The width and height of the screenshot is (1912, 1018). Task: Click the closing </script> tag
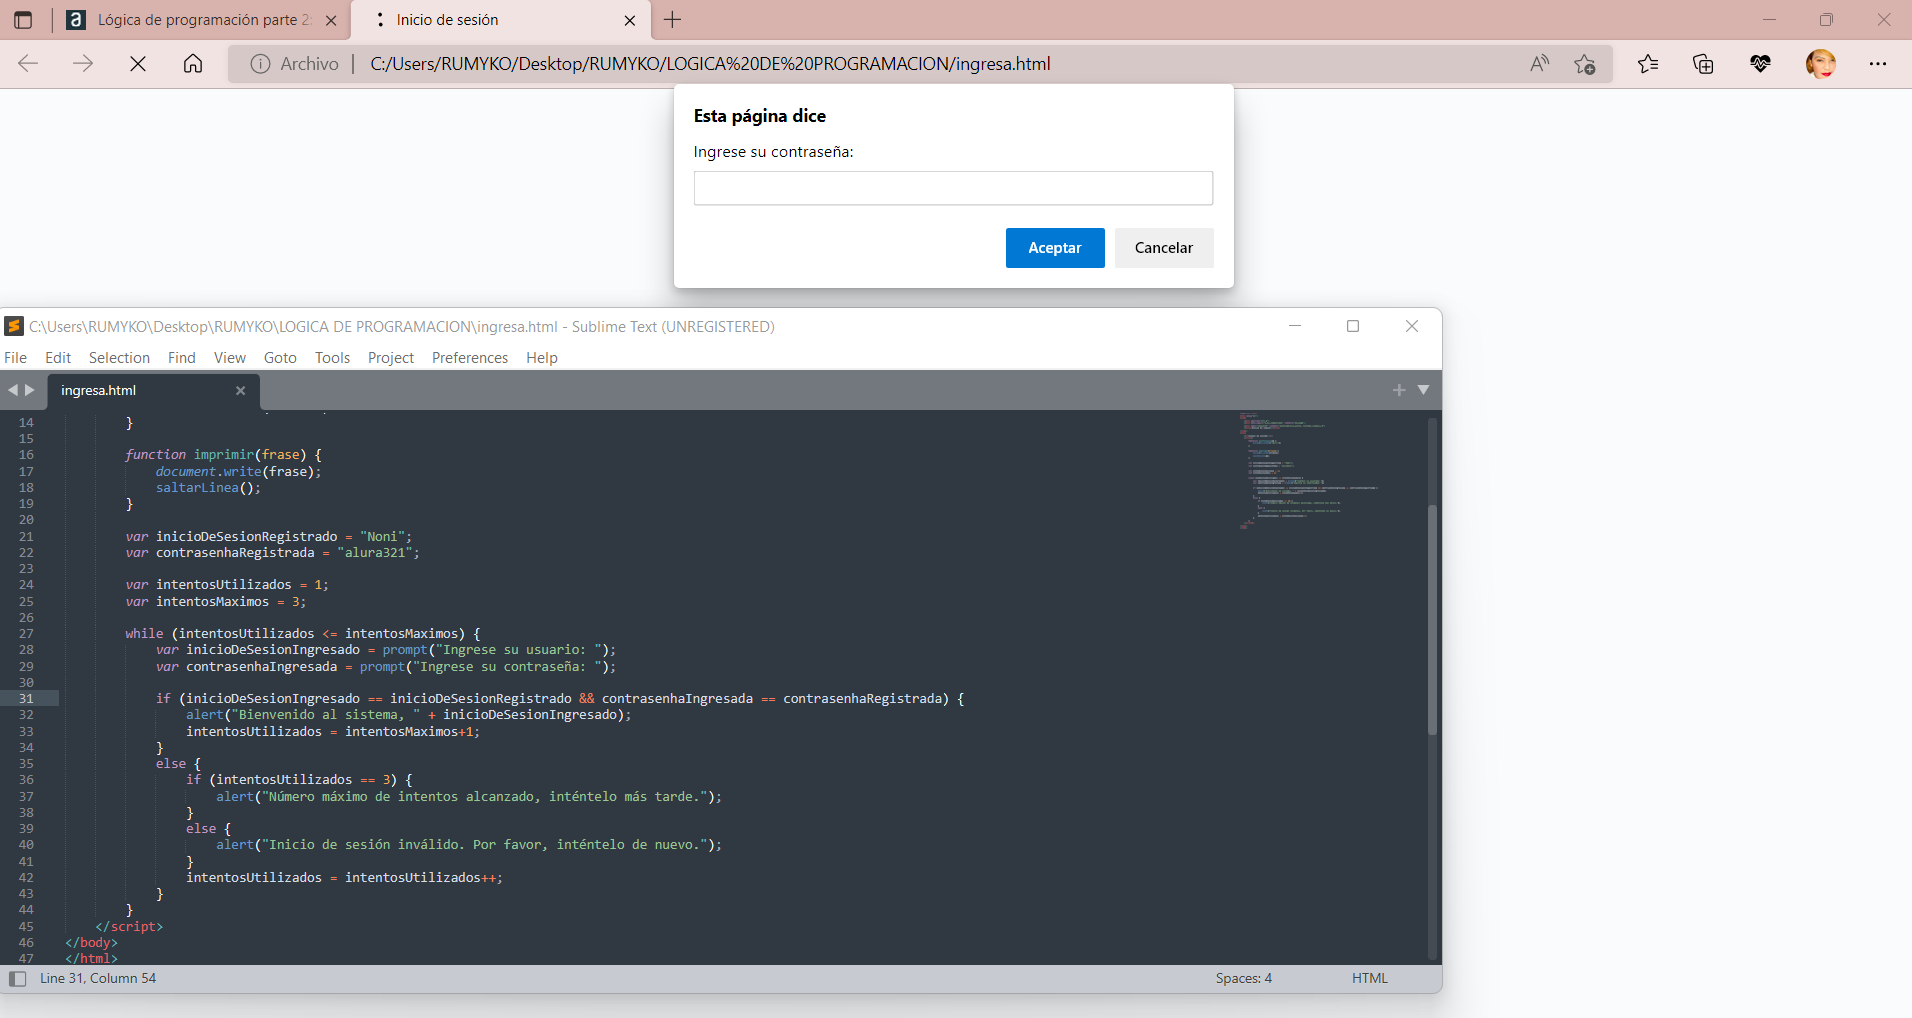[x=129, y=927]
